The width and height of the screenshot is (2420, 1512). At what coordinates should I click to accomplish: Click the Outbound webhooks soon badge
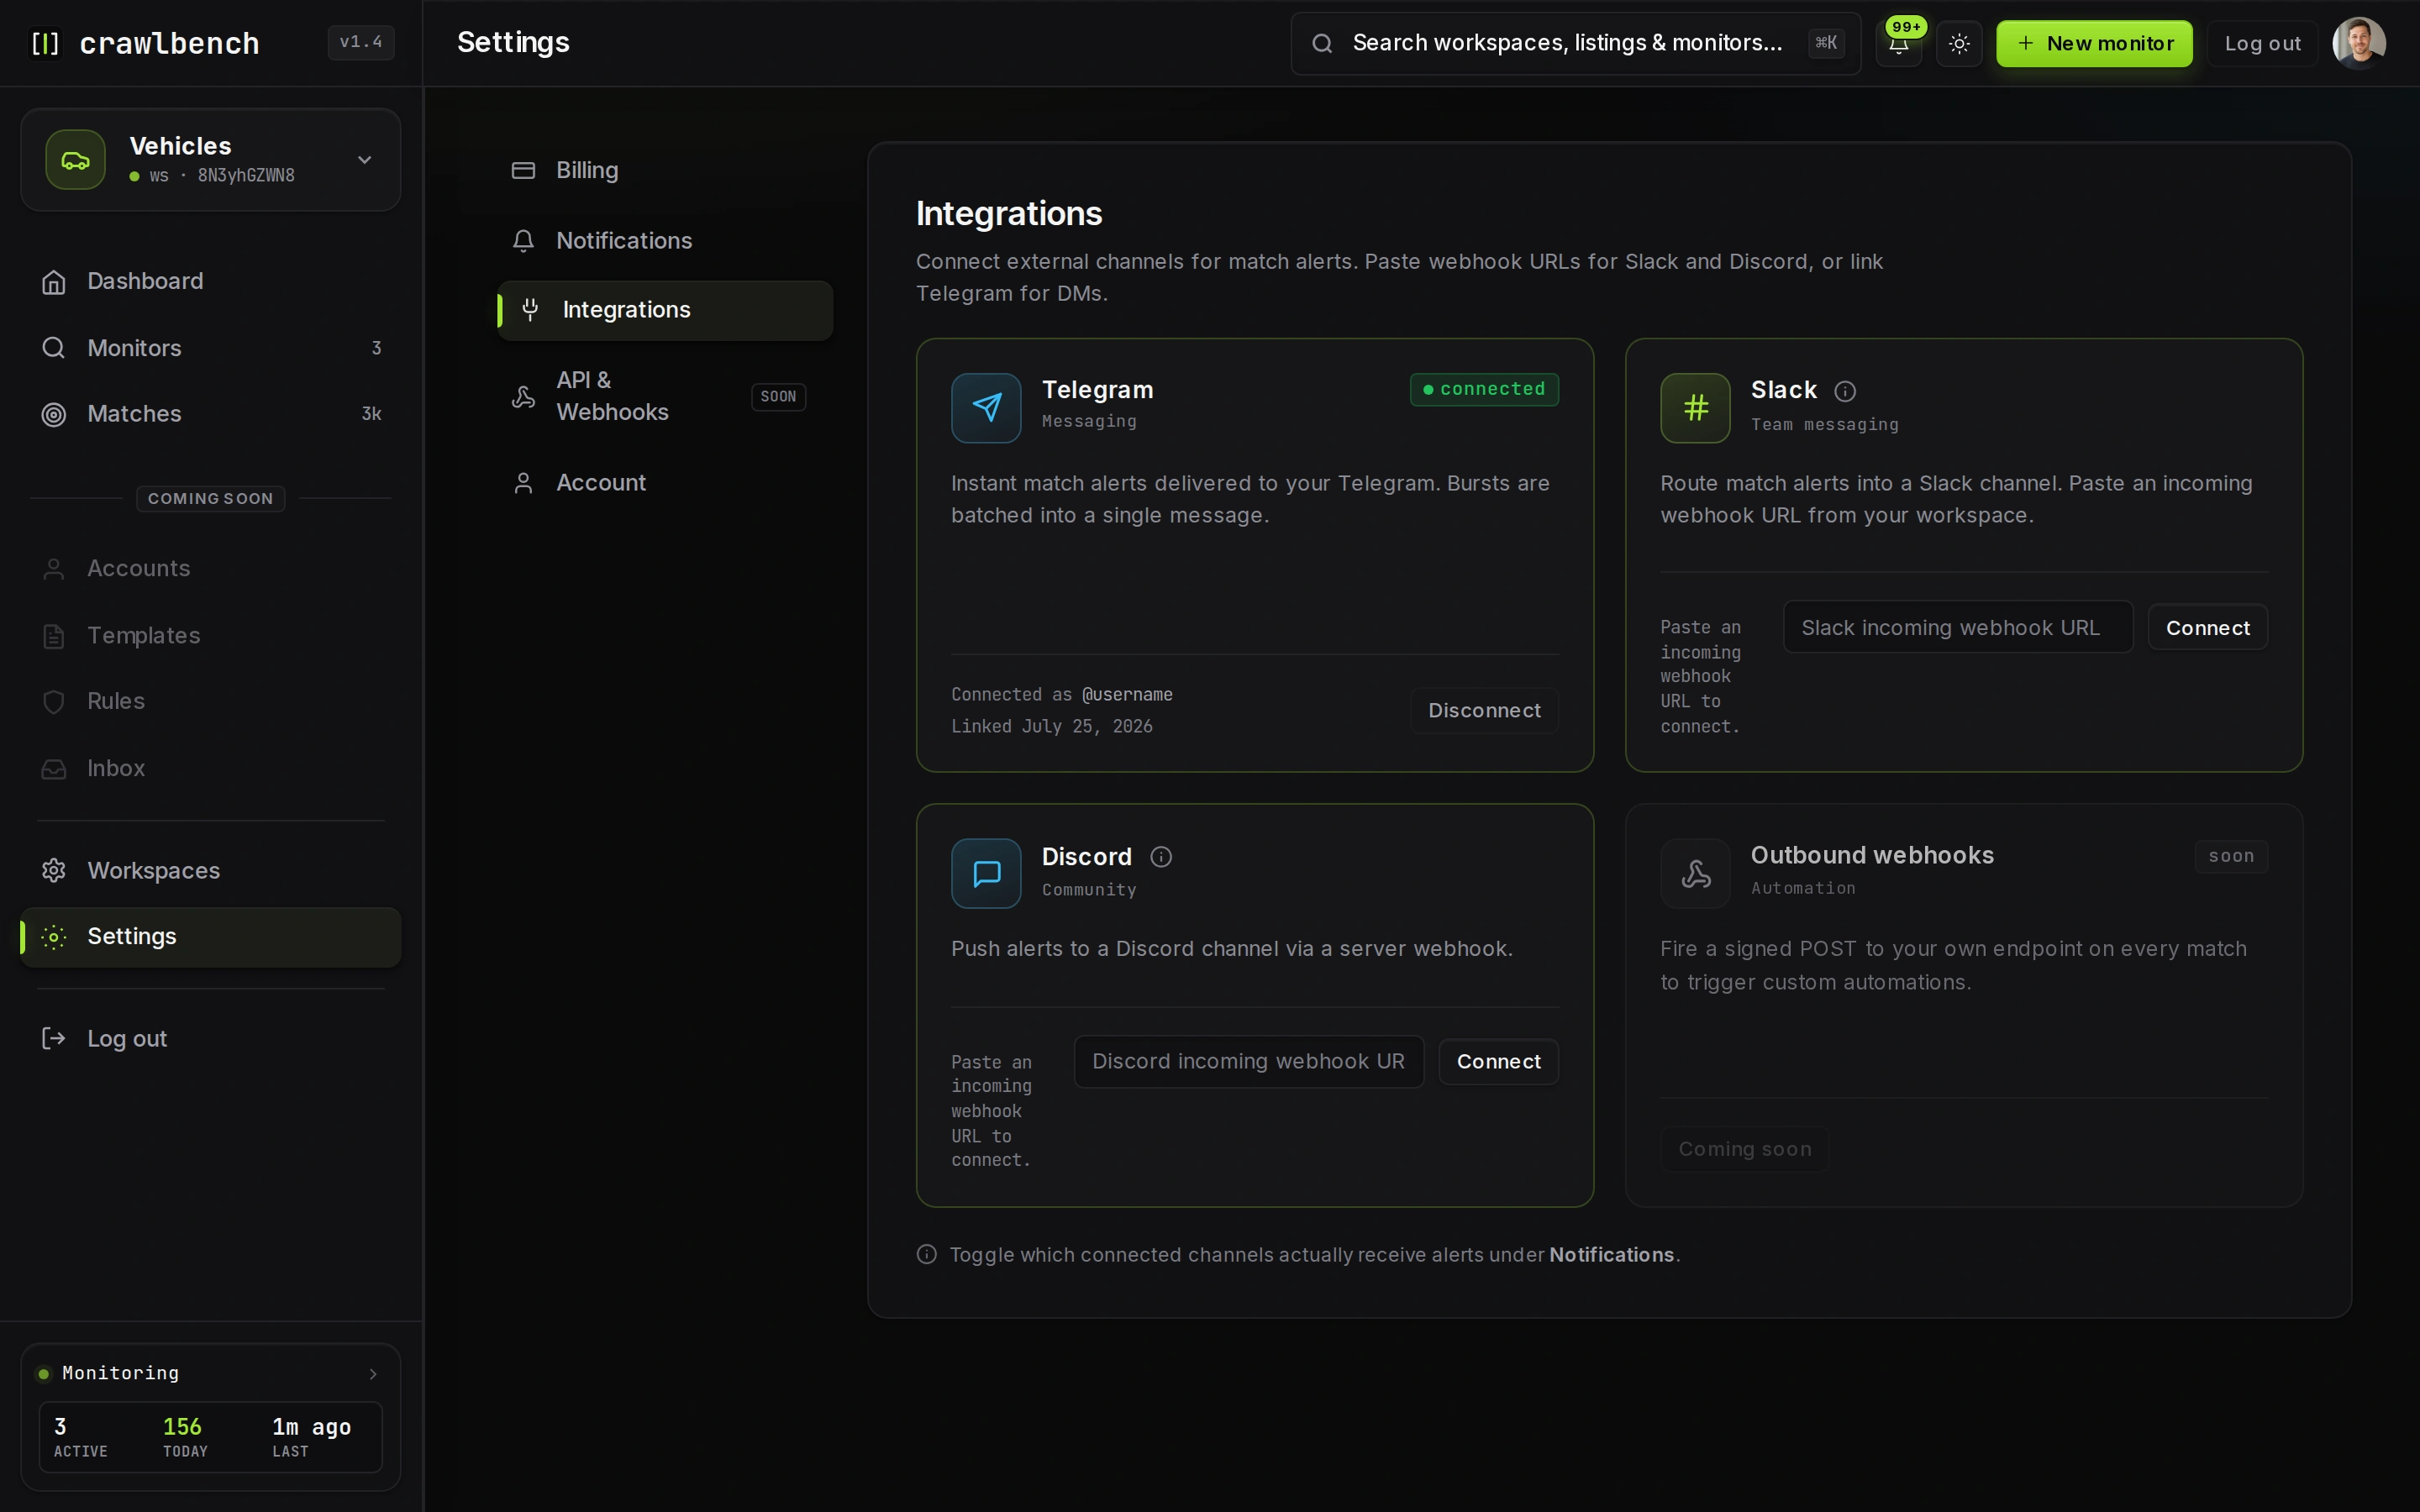2231,856
